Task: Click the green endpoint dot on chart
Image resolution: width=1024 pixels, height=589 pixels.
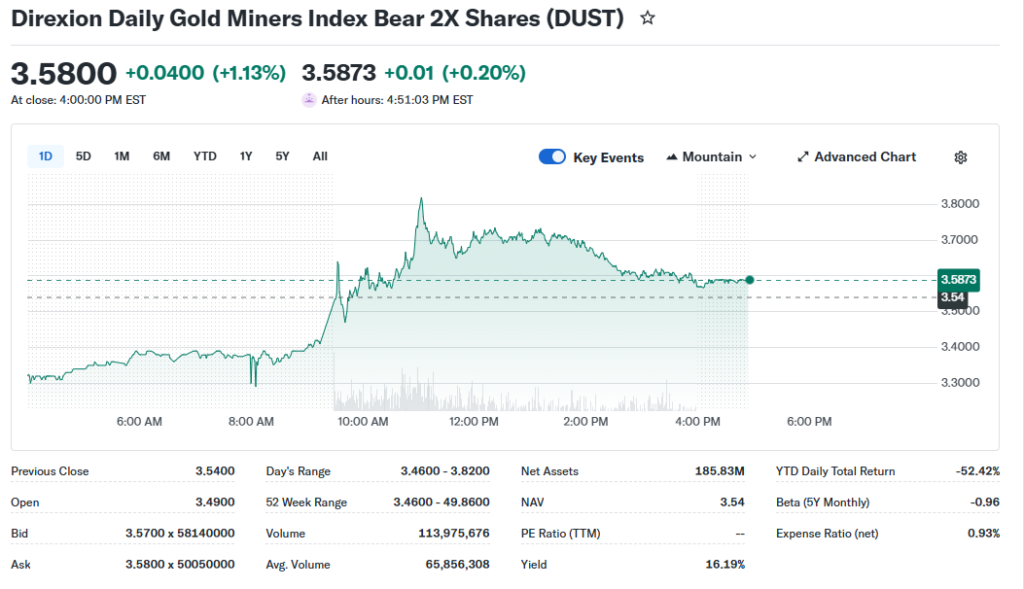Action: [749, 280]
